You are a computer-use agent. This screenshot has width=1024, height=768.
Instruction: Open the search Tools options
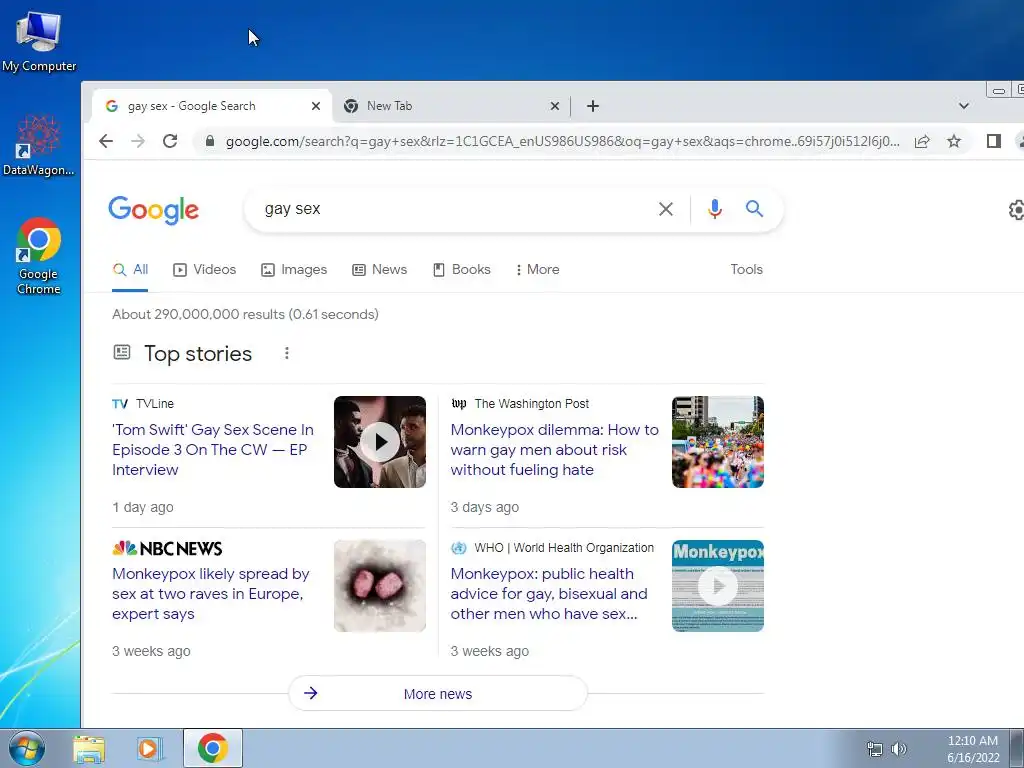(x=746, y=270)
